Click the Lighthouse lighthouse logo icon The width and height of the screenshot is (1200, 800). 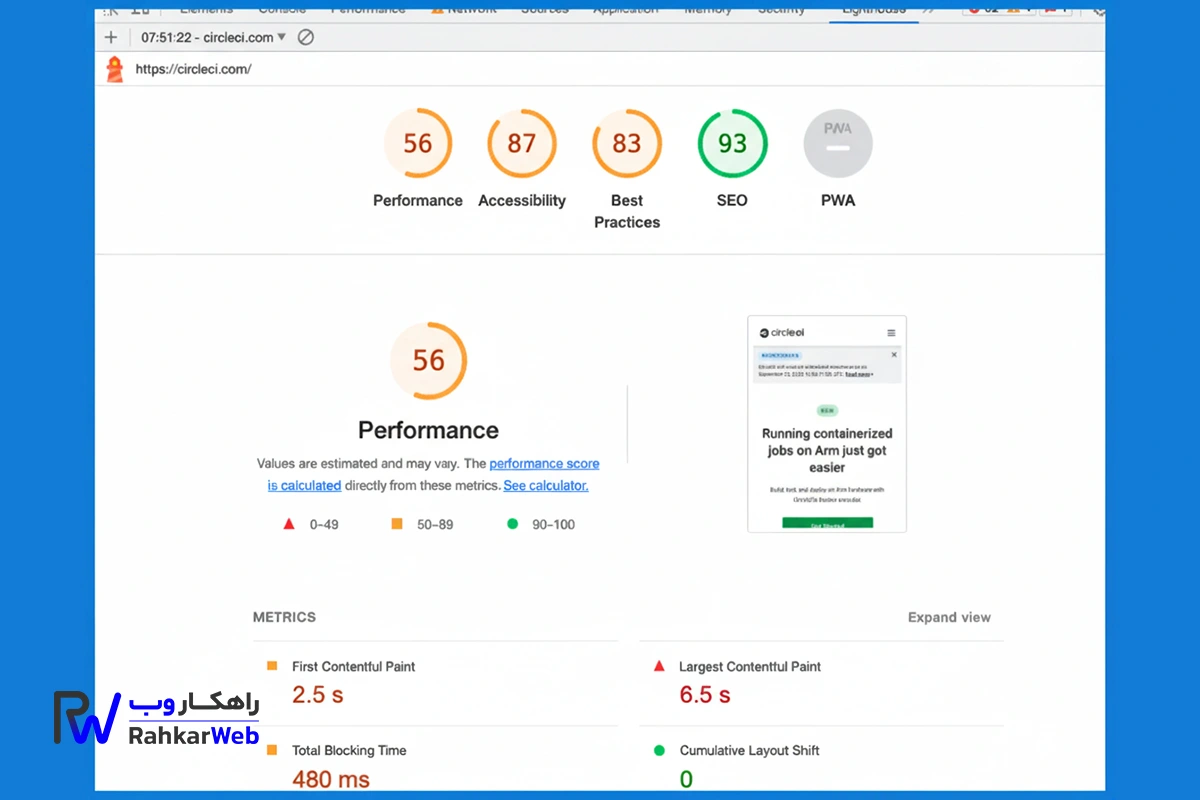pos(115,69)
